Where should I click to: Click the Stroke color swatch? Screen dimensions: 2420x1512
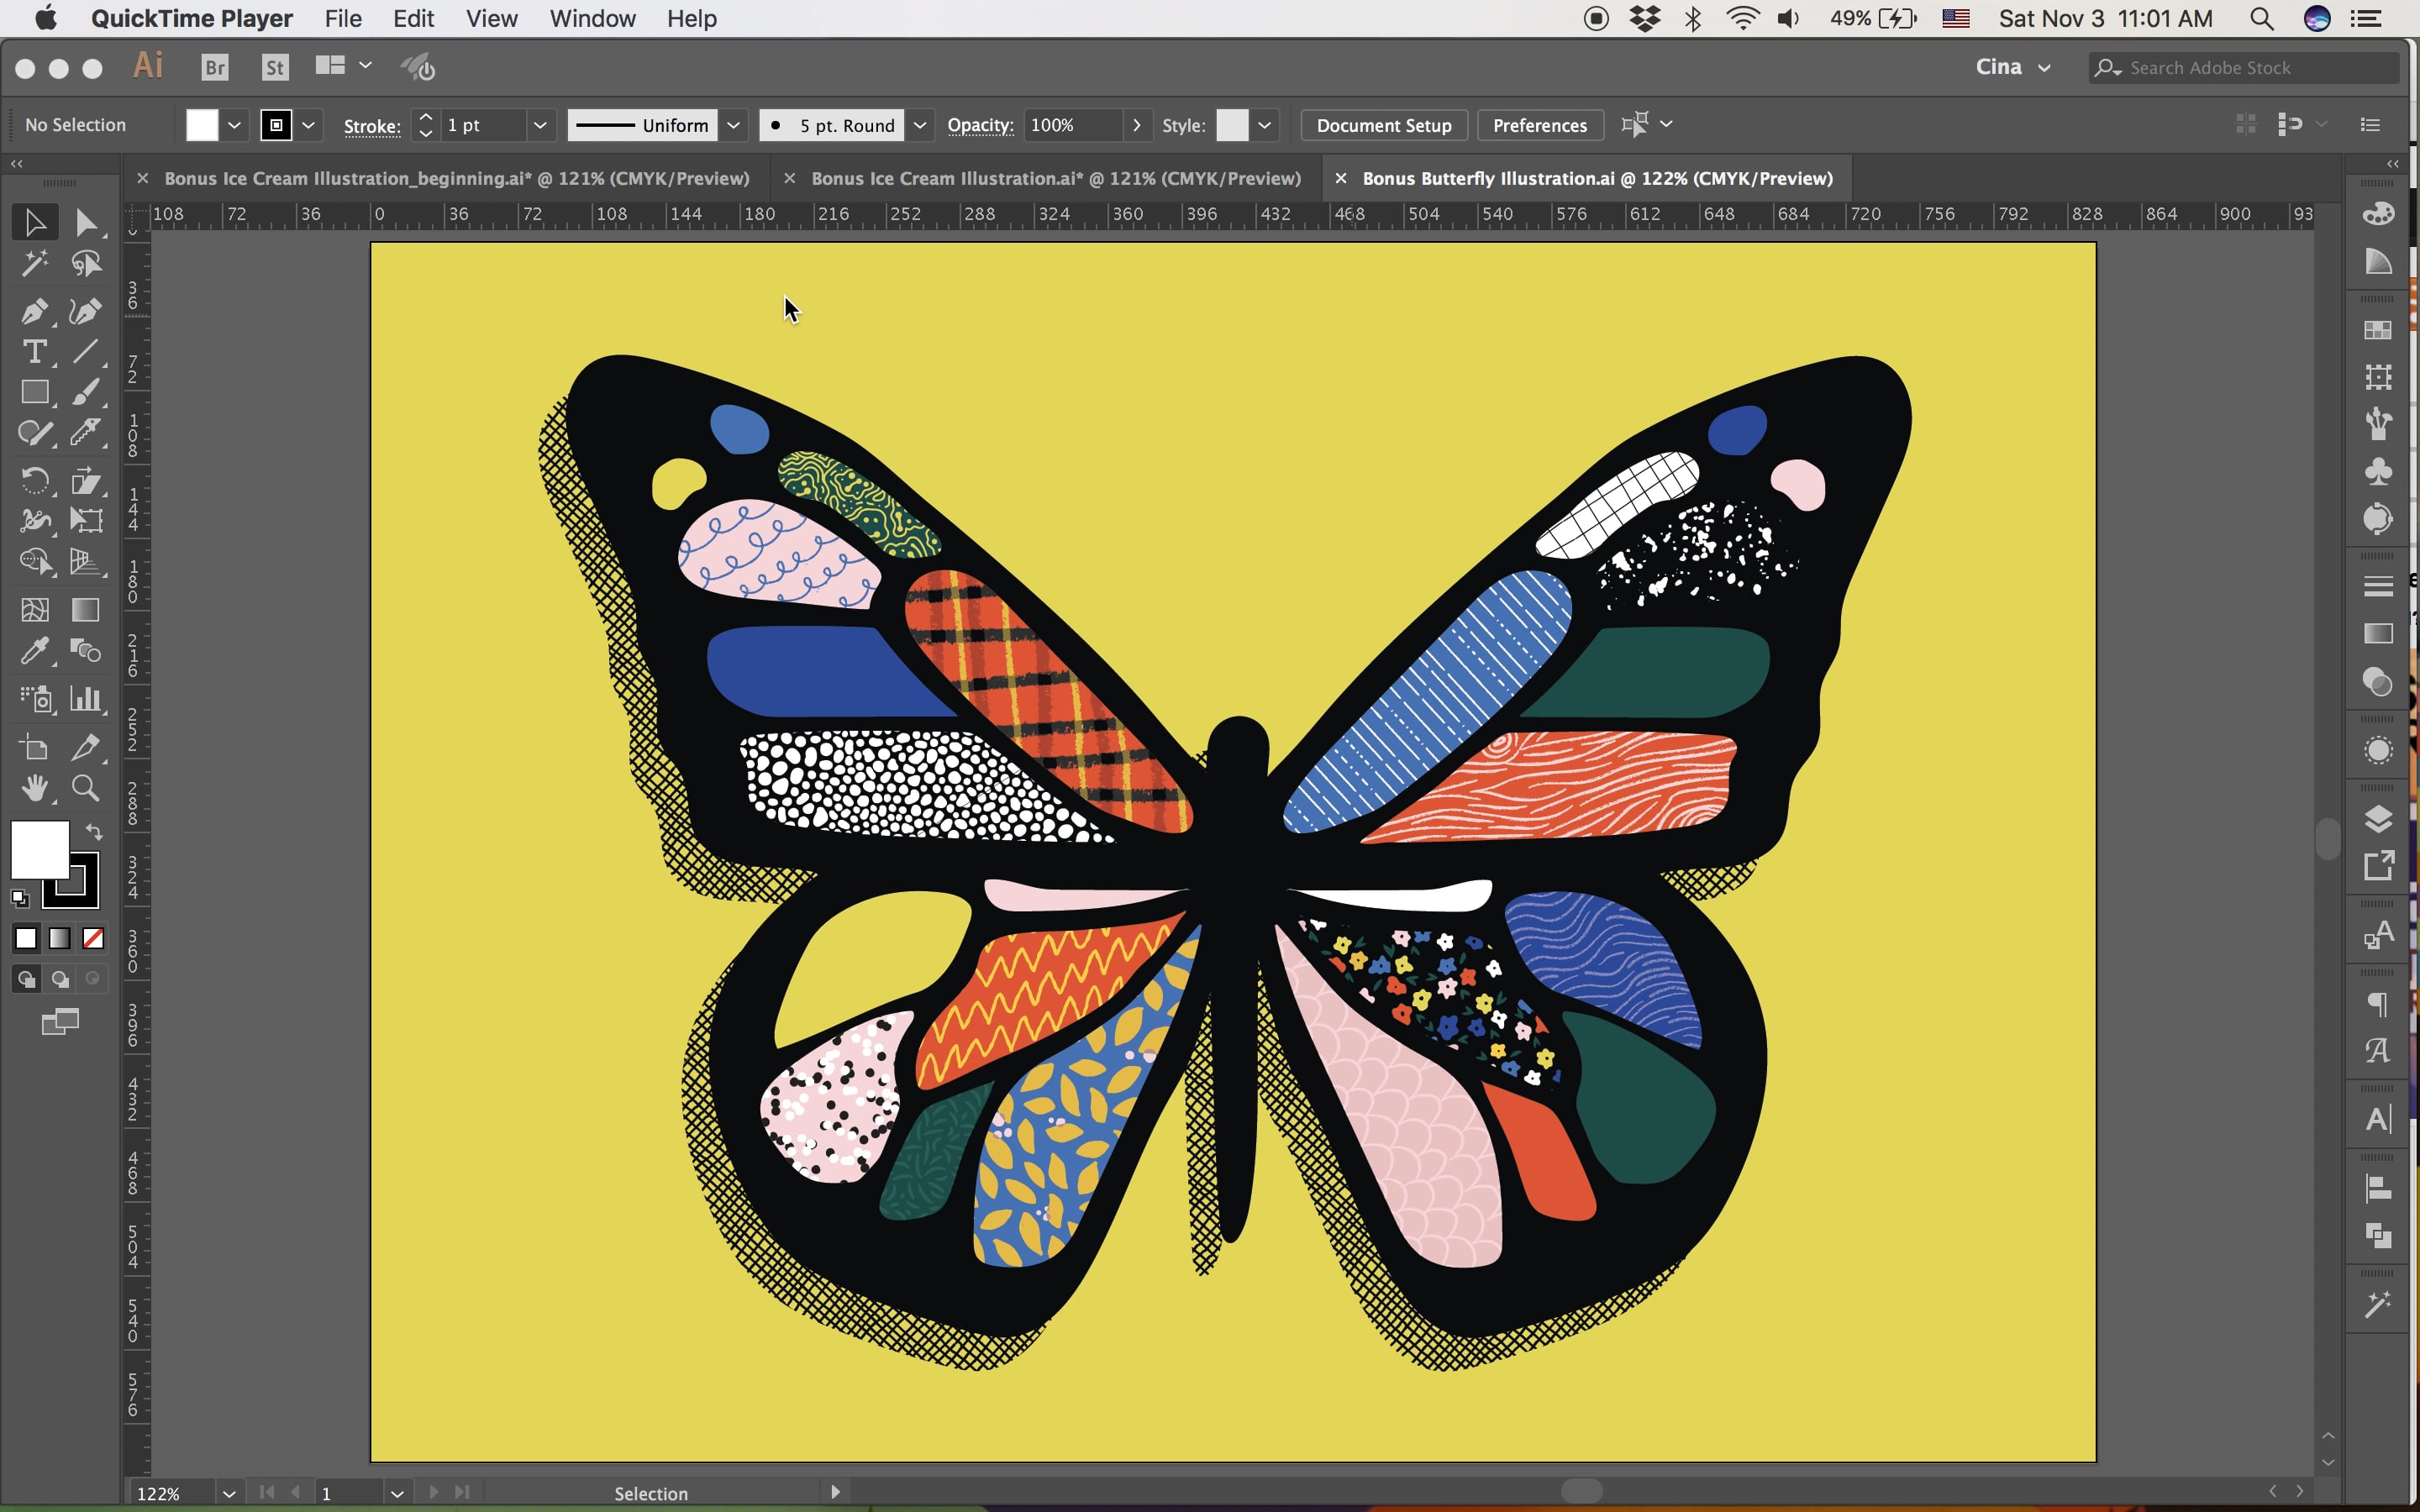click(276, 125)
